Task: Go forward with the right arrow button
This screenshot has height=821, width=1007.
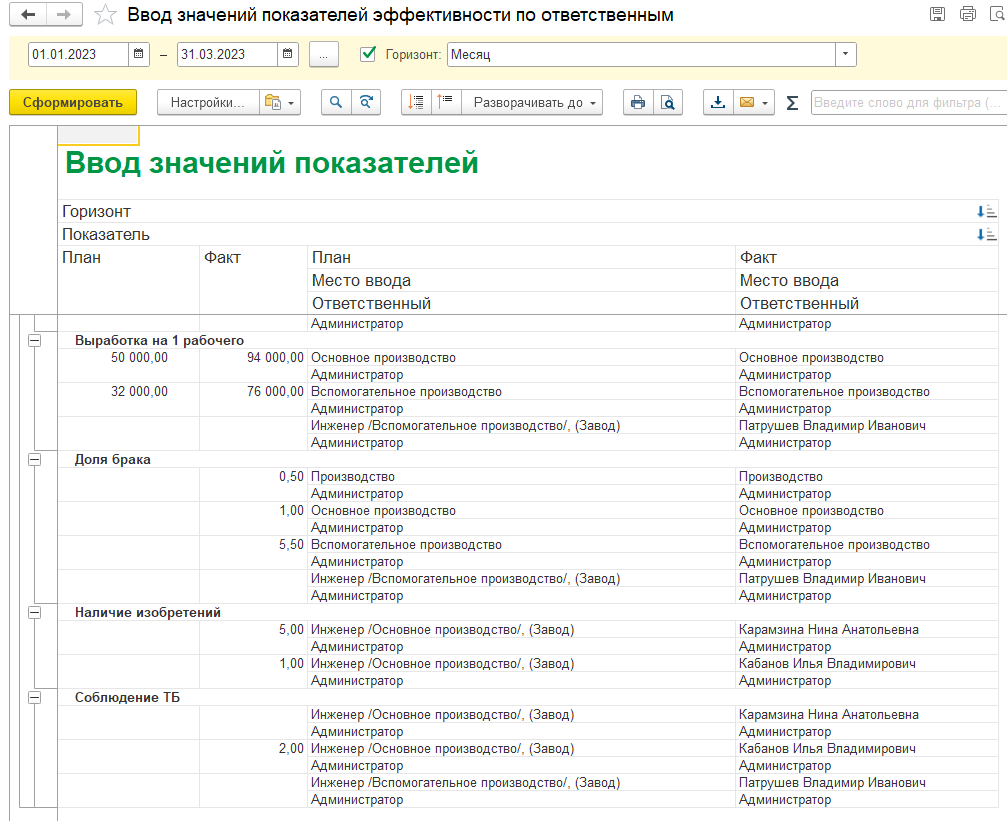Action: 64,15
